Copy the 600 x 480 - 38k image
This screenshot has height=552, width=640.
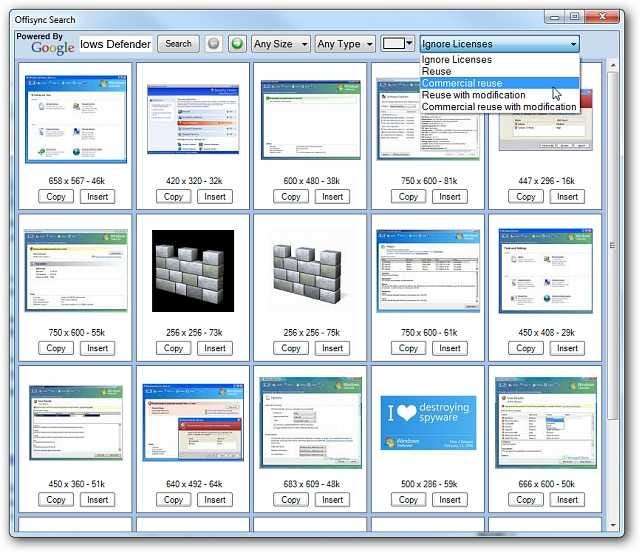(x=291, y=197)
